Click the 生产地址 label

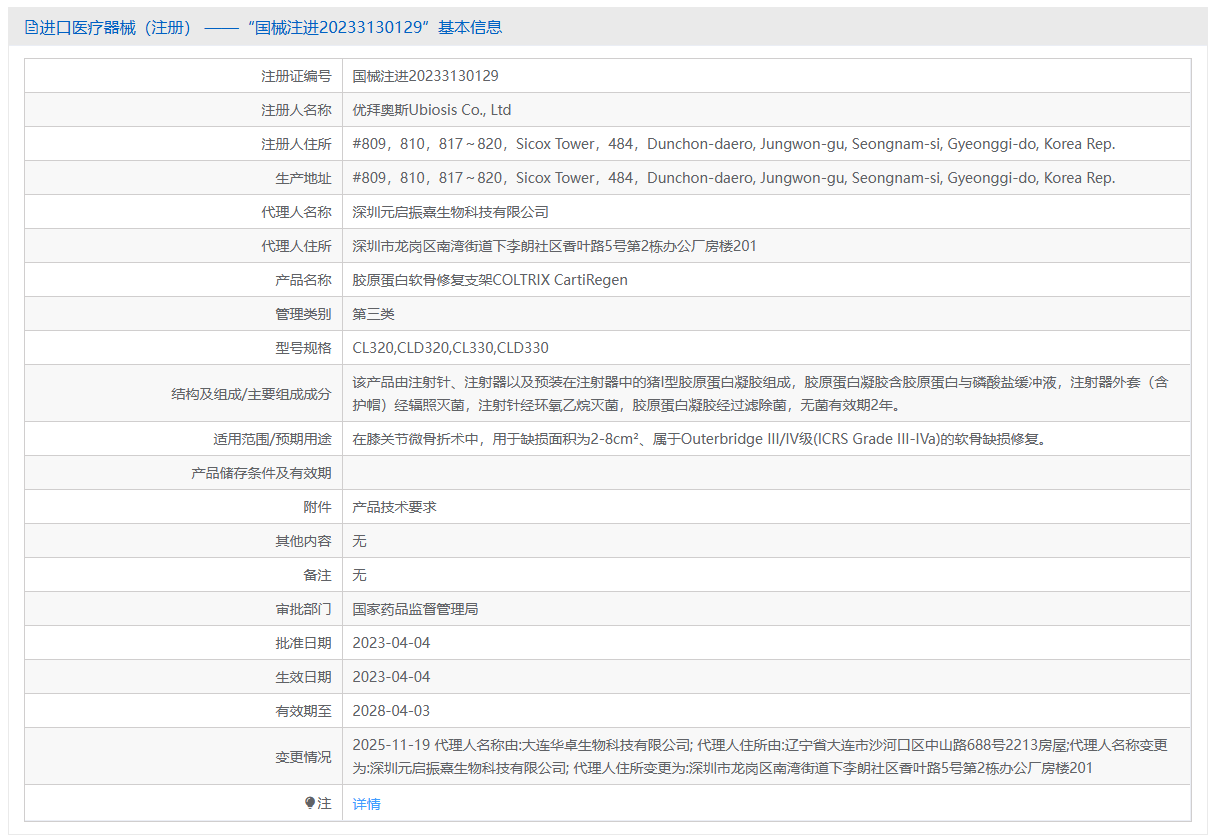pyautogui.click(x=303, y=178)
